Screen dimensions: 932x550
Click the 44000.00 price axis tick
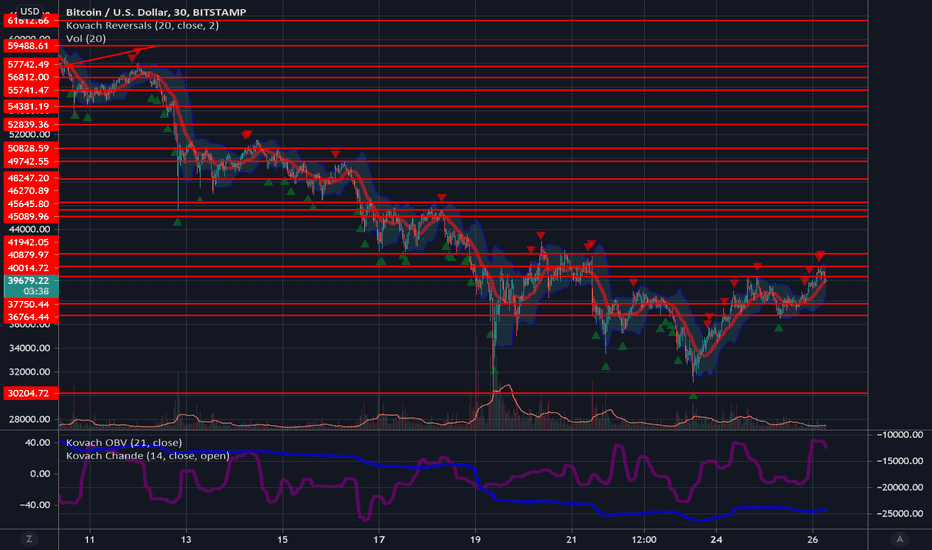29,229
